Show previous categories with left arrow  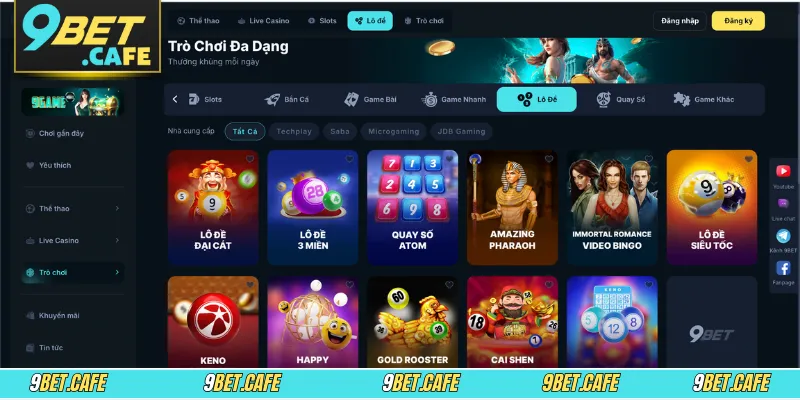click(175, 99)
